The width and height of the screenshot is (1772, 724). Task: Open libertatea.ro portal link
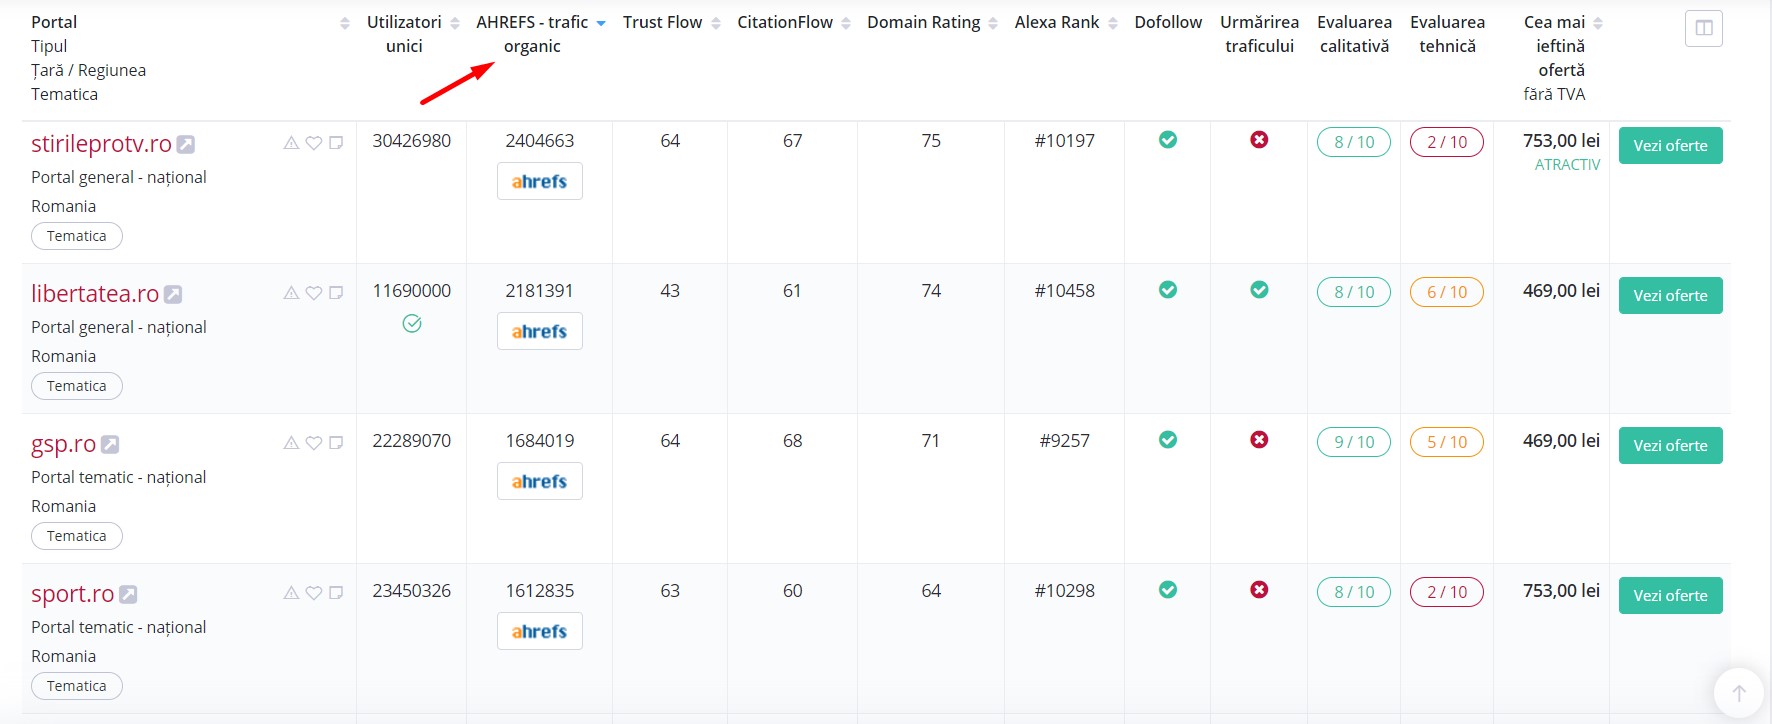click(x=95, y=294)
